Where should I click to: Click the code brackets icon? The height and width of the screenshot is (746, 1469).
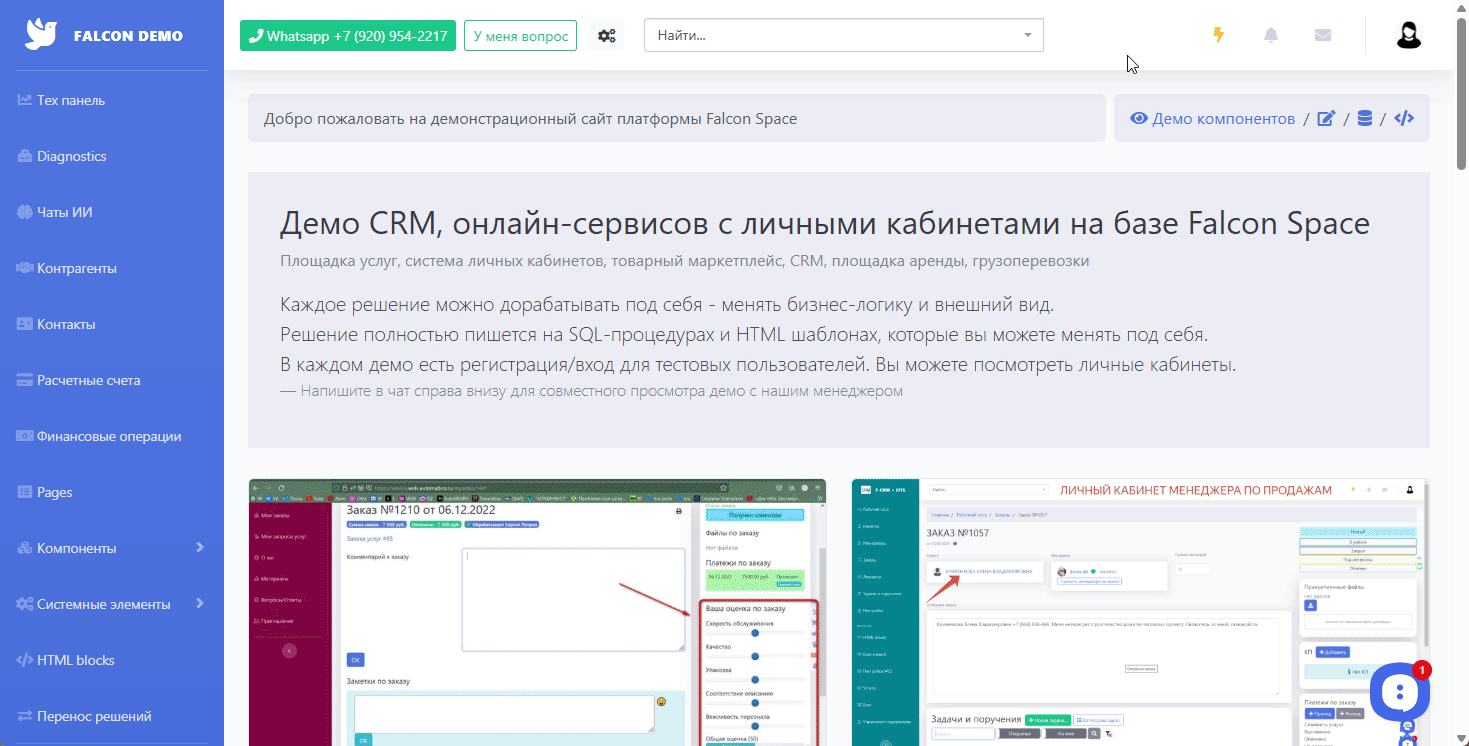[1404, 118]
